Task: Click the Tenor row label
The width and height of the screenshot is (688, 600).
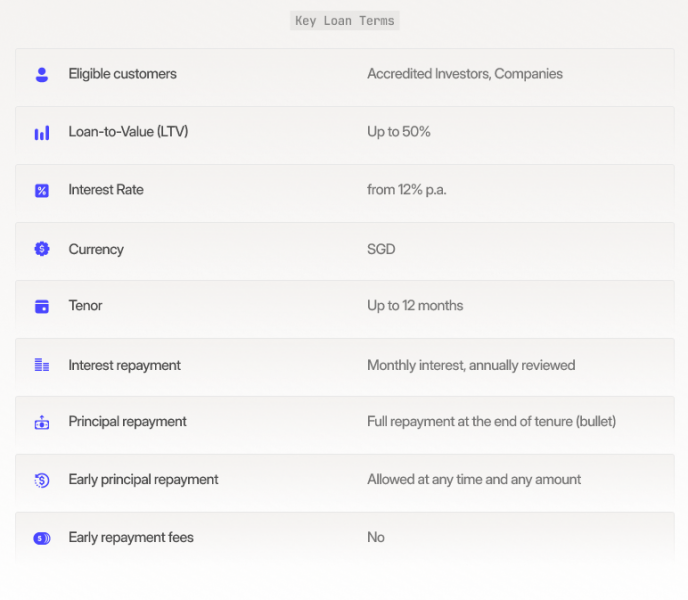Action: pos(85,306)
